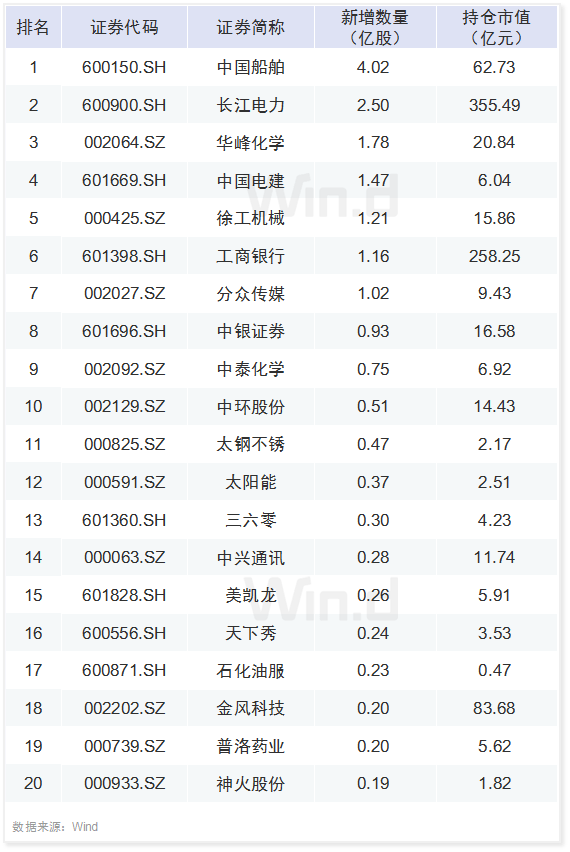The image size is (570, 852).
Task: Click the holding value 11.74
Action: tap(494, 557)
